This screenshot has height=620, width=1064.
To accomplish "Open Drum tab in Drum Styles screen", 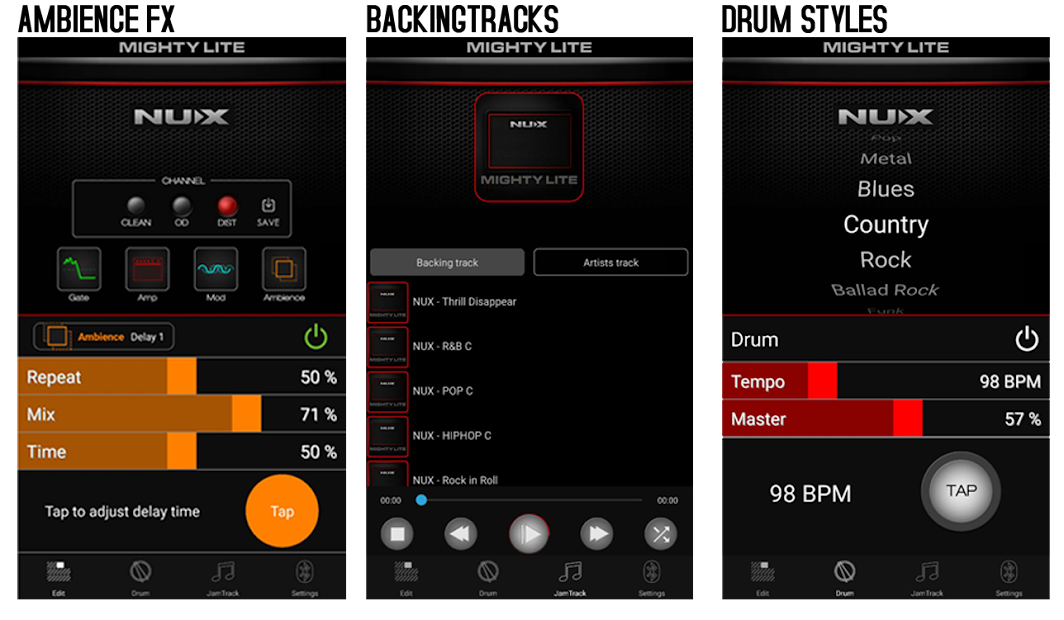I will coord(845,578).
